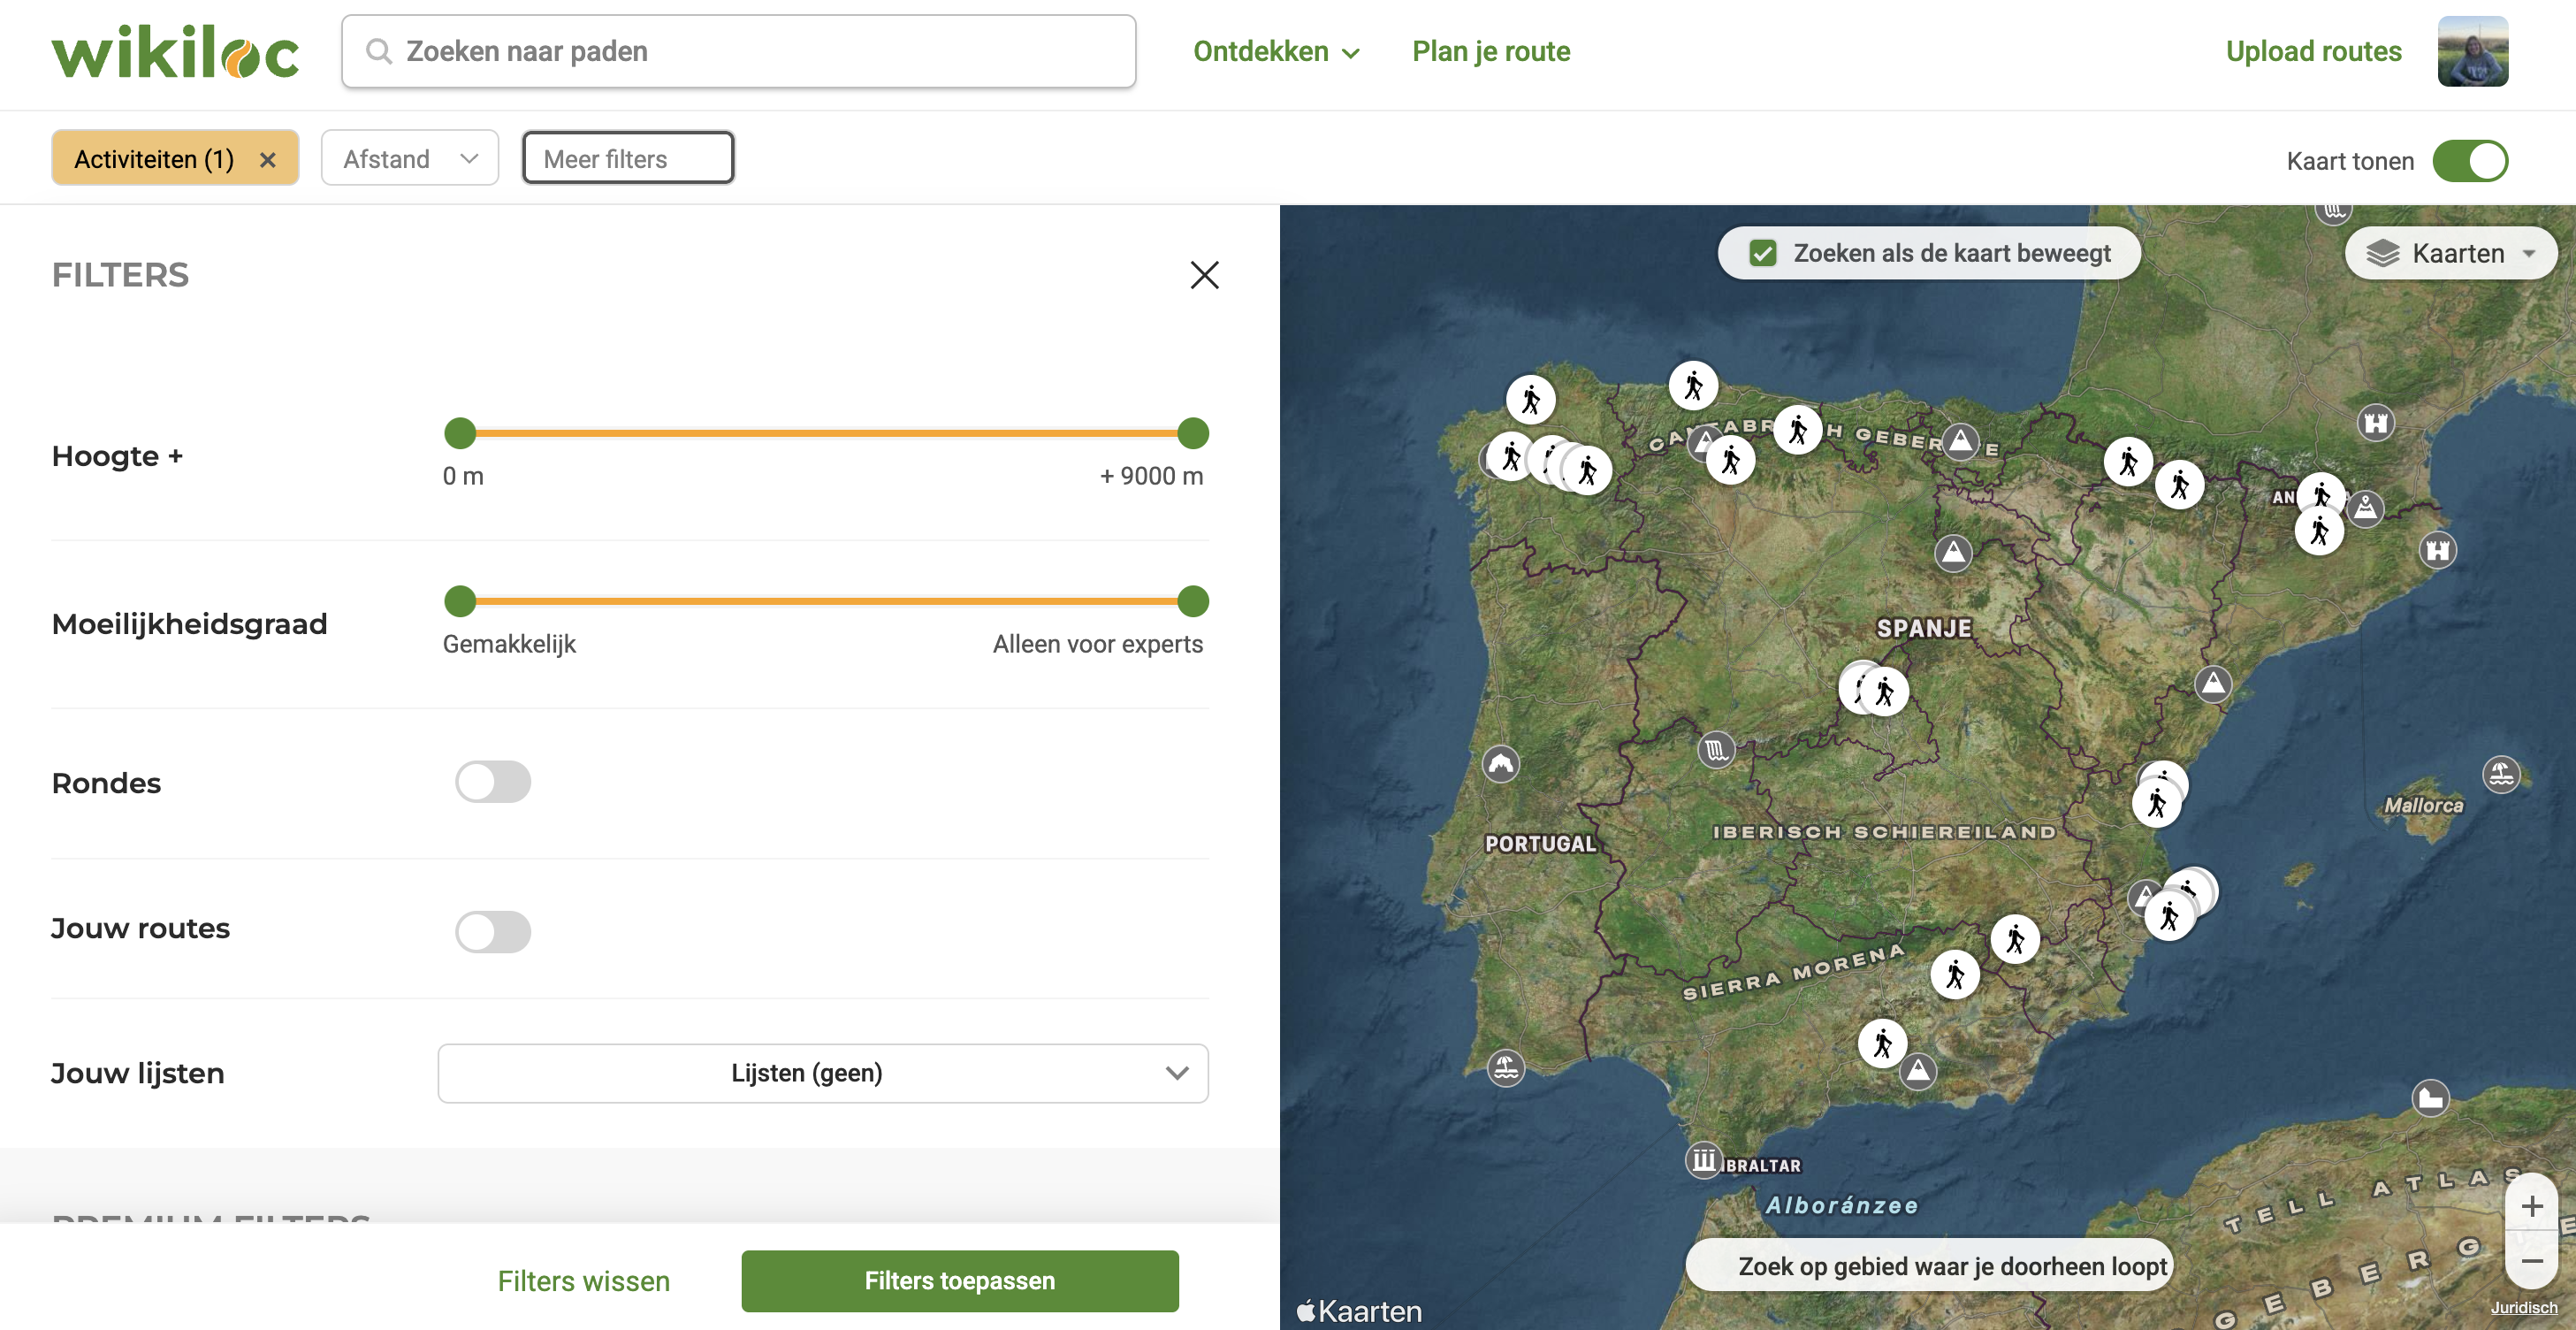Open the Kaarten layer selector
The width and height of the screenshot is (2576, 1330).
click(2450, 254)
